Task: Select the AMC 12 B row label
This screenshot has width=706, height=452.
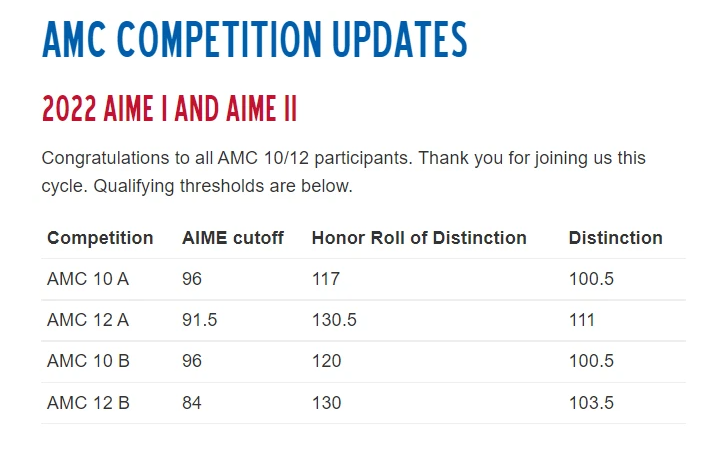Action: coord(88,403)
